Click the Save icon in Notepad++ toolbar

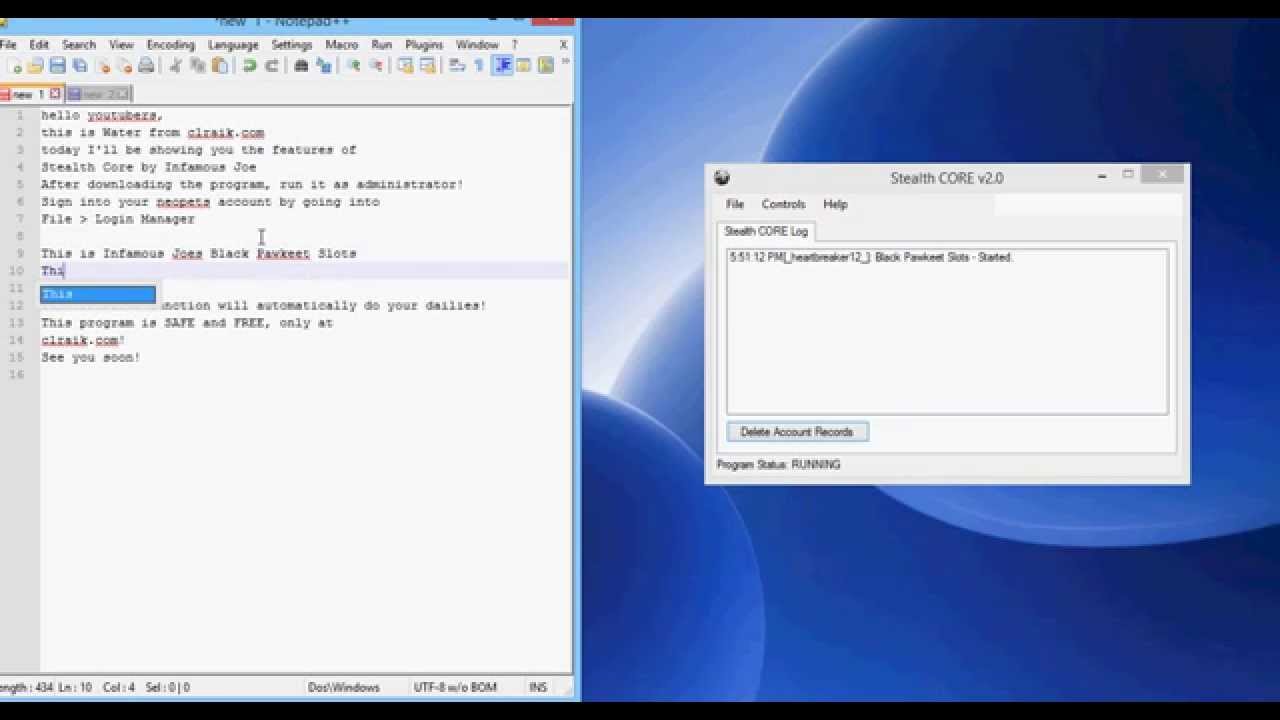[x=58, y=66]
